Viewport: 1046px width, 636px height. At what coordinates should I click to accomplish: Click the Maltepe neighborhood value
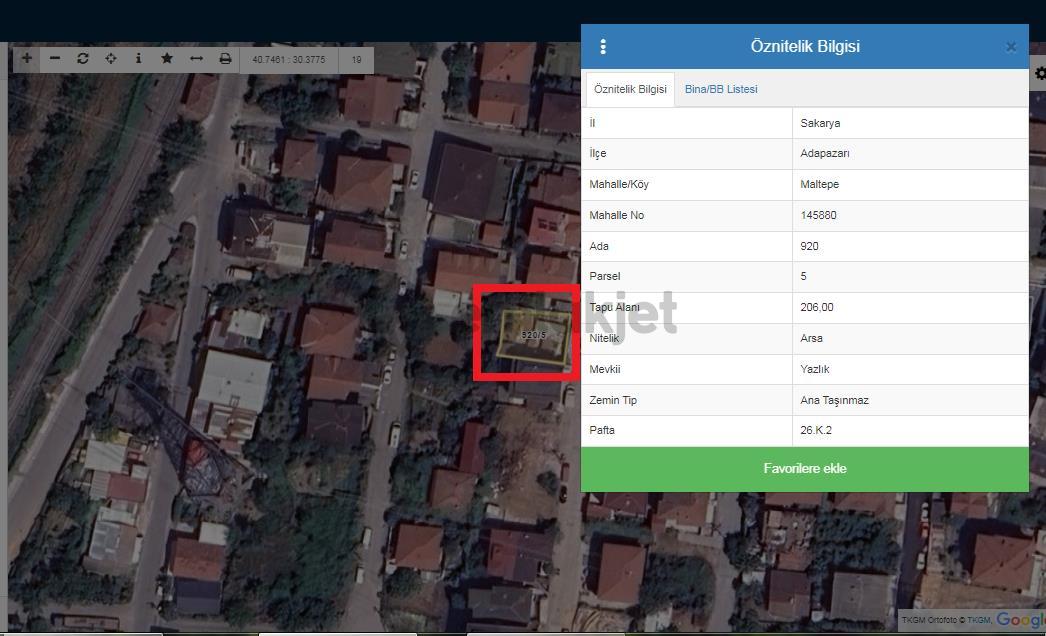pos(819,184)
